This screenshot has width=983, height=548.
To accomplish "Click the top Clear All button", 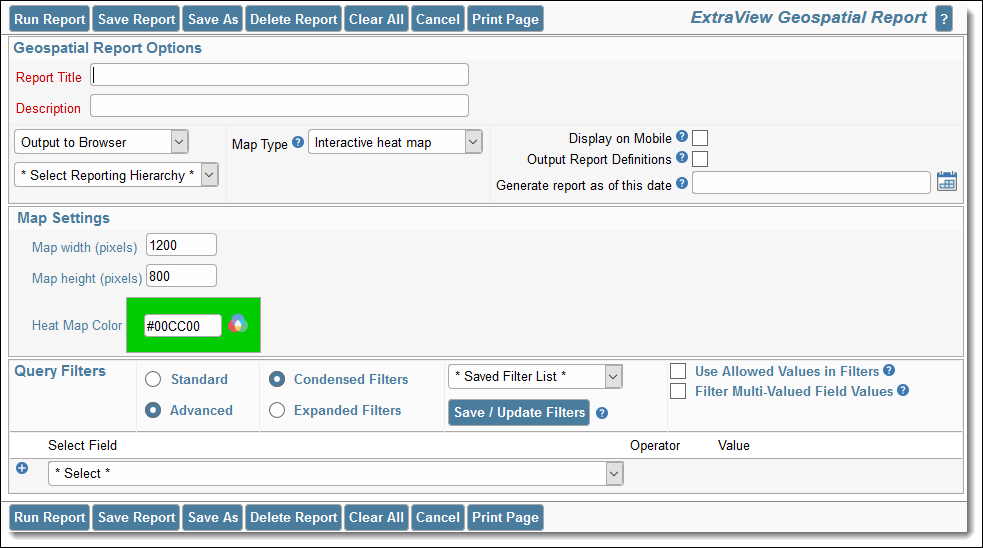I will click(376, 19).
